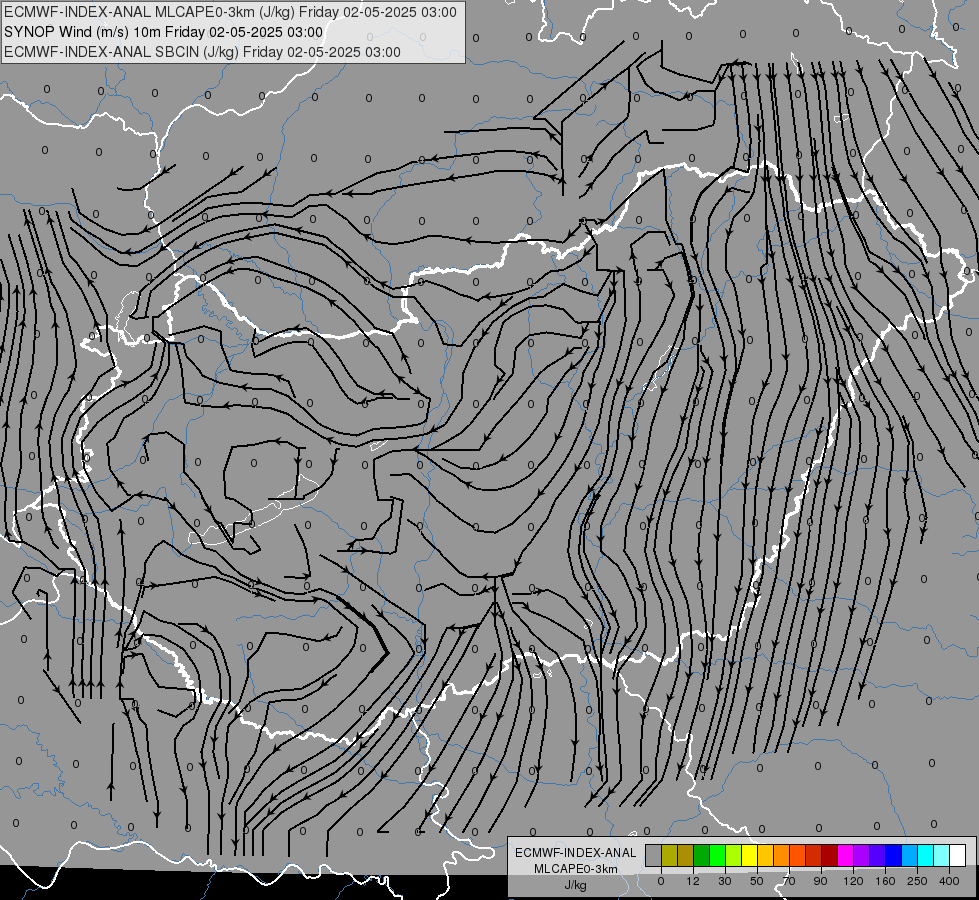Click the dark green legend swatch
The height and width of the screenshot is (900, 979).
click(701, 855)
